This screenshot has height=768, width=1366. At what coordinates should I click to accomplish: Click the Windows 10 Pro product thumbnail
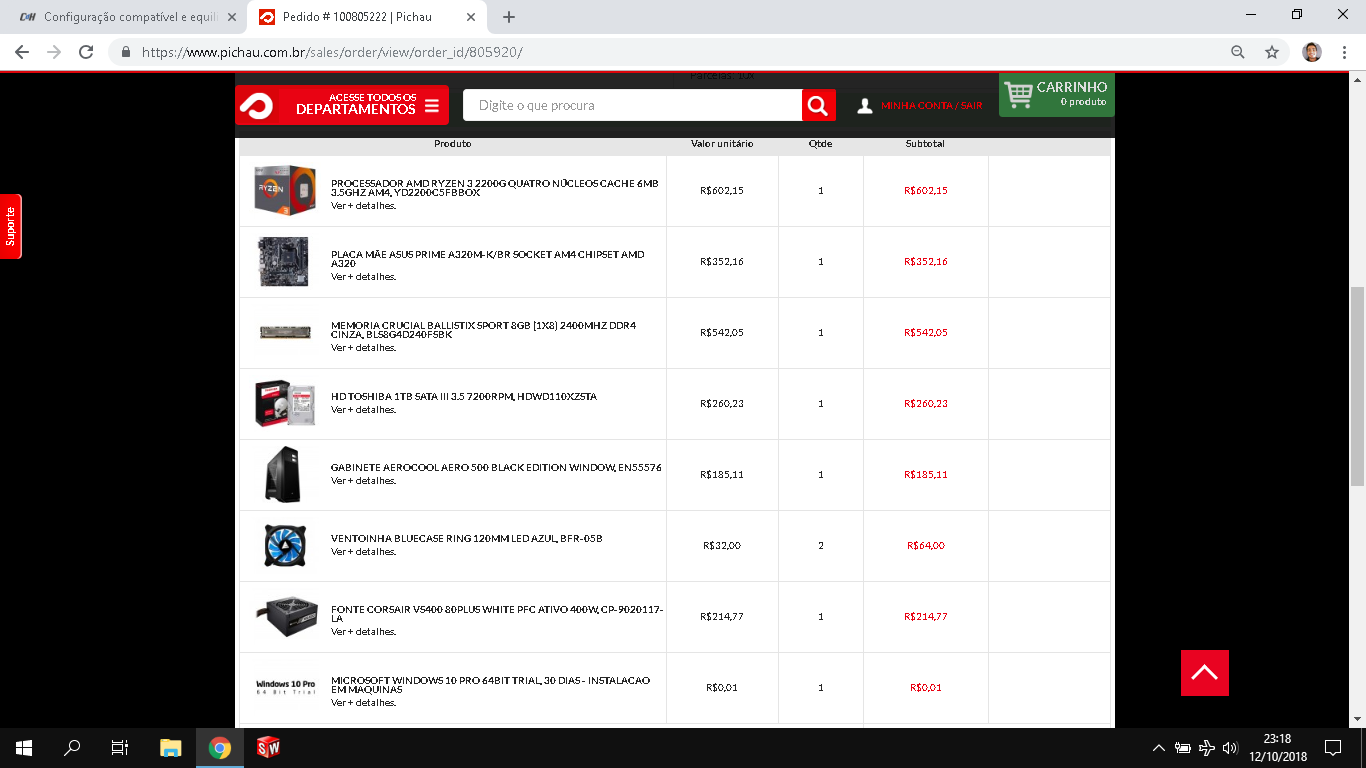pos(285,688)
